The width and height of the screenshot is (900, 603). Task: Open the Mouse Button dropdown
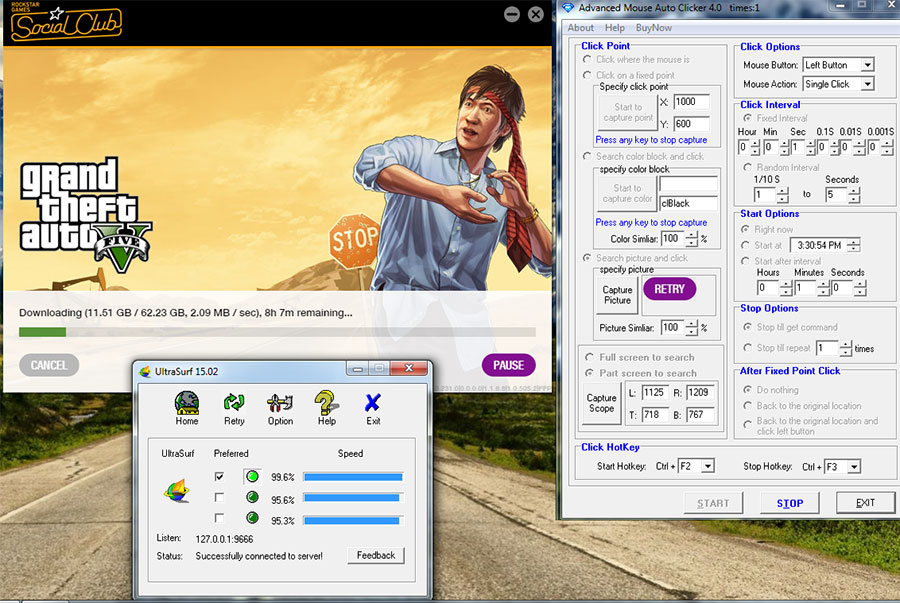(x=867, y=65)
